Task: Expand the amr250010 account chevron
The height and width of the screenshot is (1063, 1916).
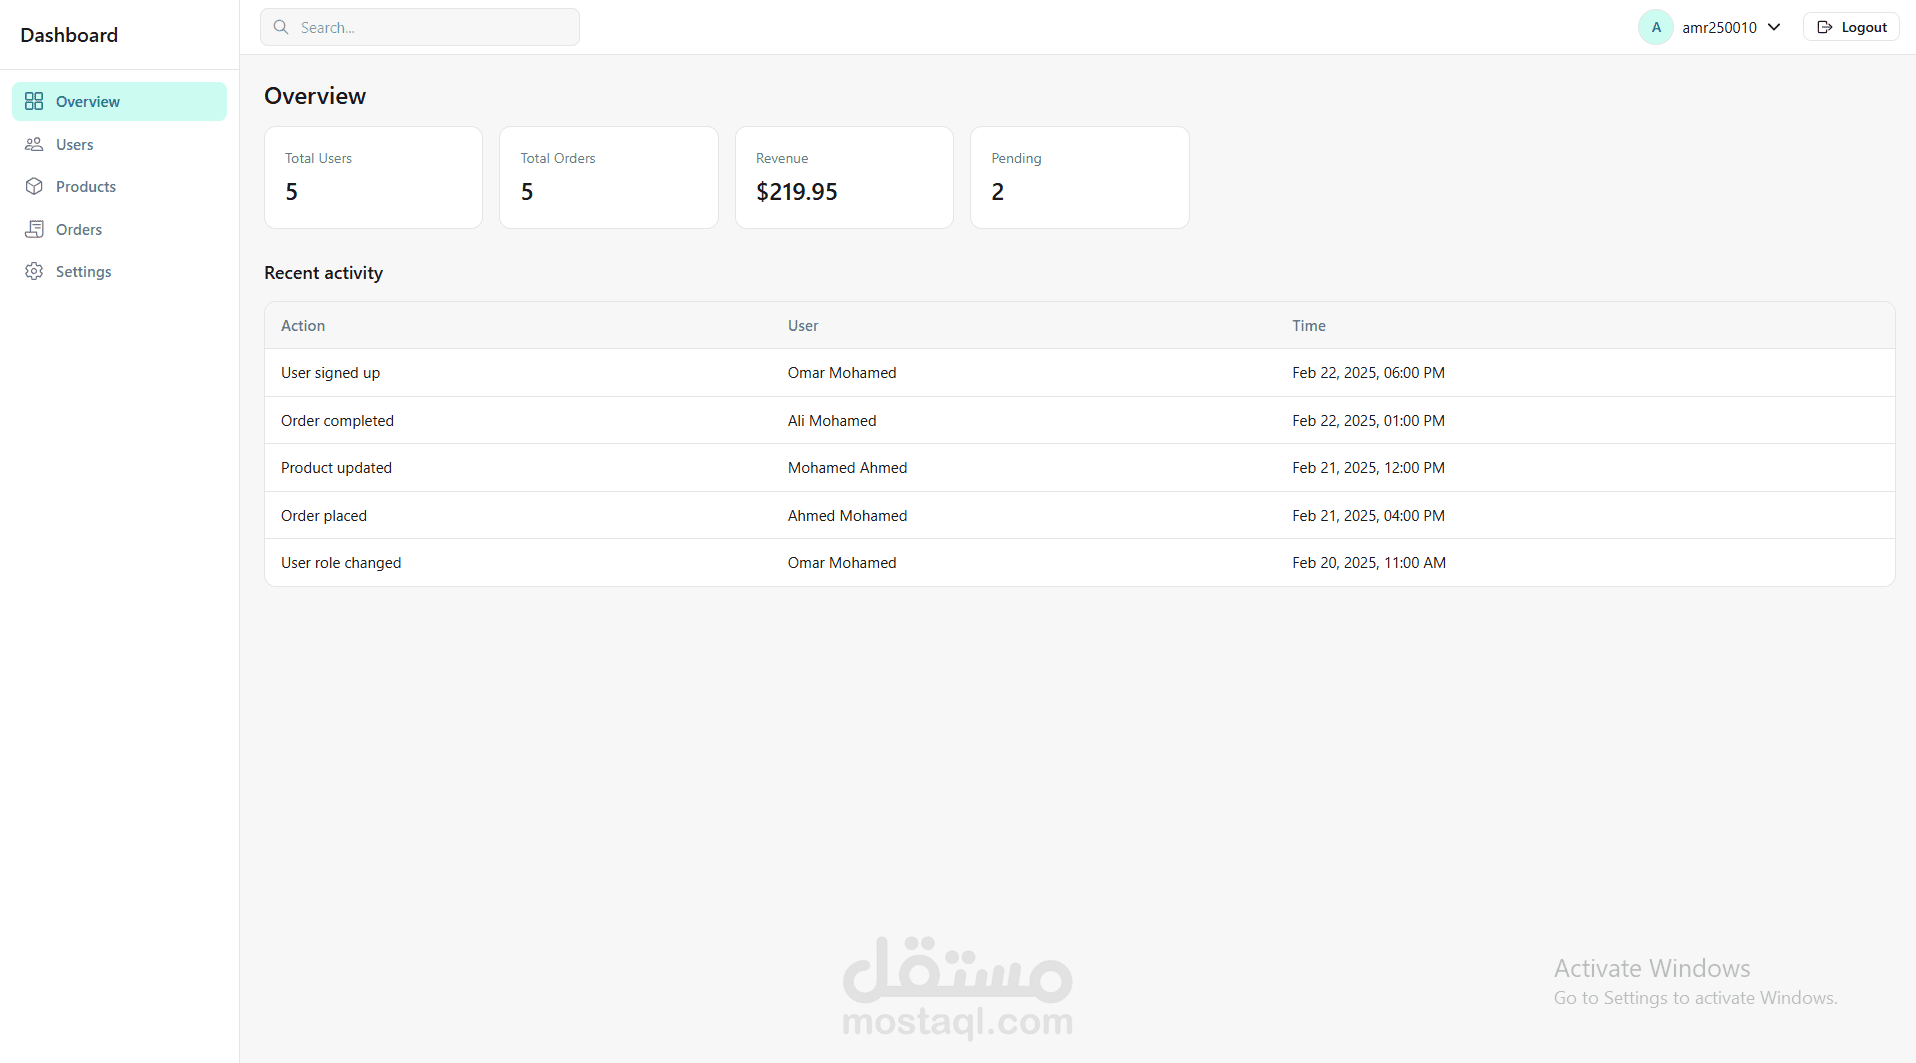Action: pyautogui.click(x=1774, y=27)
